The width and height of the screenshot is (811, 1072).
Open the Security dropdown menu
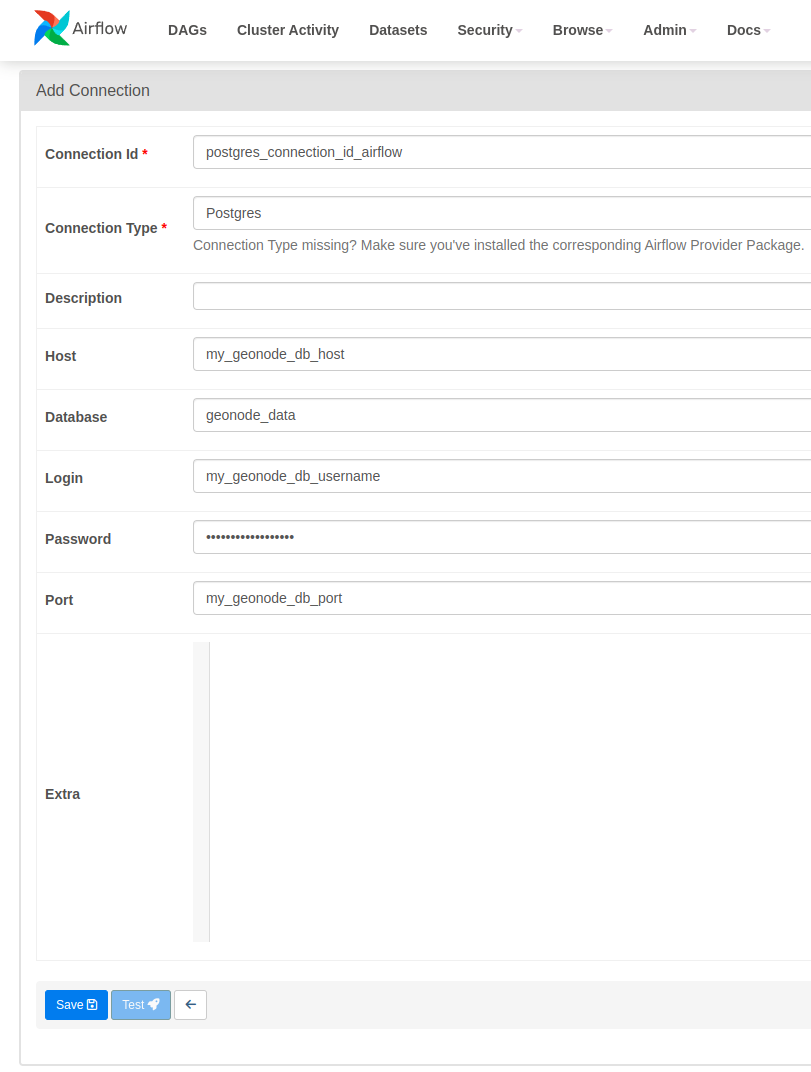coord(490,30)
